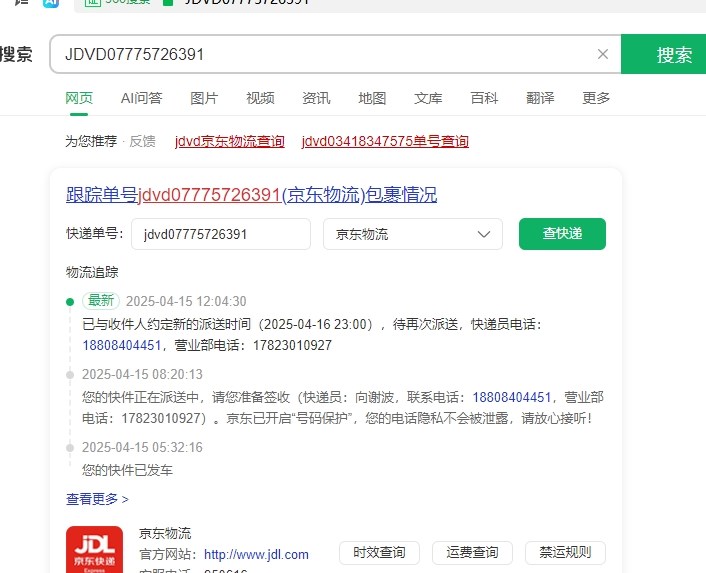Screen dimensions: 706x573
Task: Click the 物流追踪 heading
Action: tap(92, 272)
